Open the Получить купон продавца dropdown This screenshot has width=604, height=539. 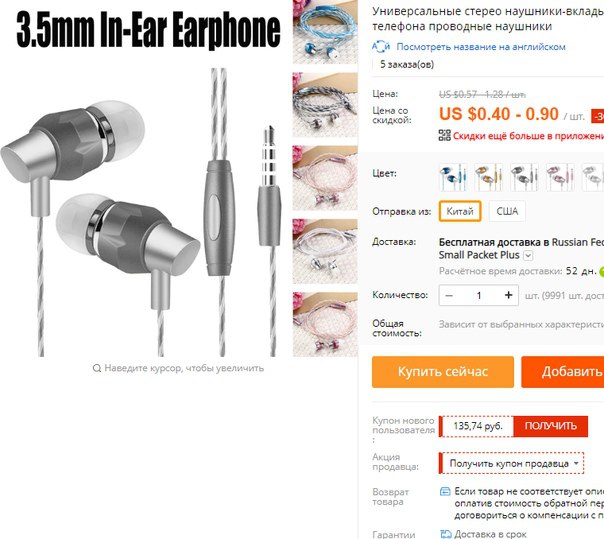click(513, 463)
